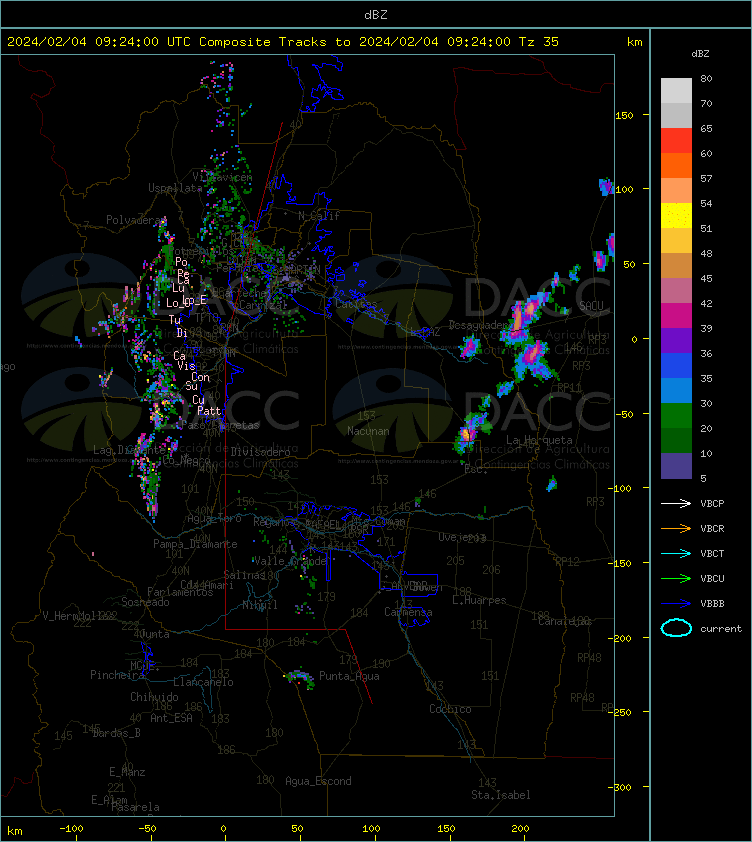The height and width of the screenshot is (842, 752).
Task: Click the timestamp 2024/02/04 09:24:00 UTC header
Action: 98,42
